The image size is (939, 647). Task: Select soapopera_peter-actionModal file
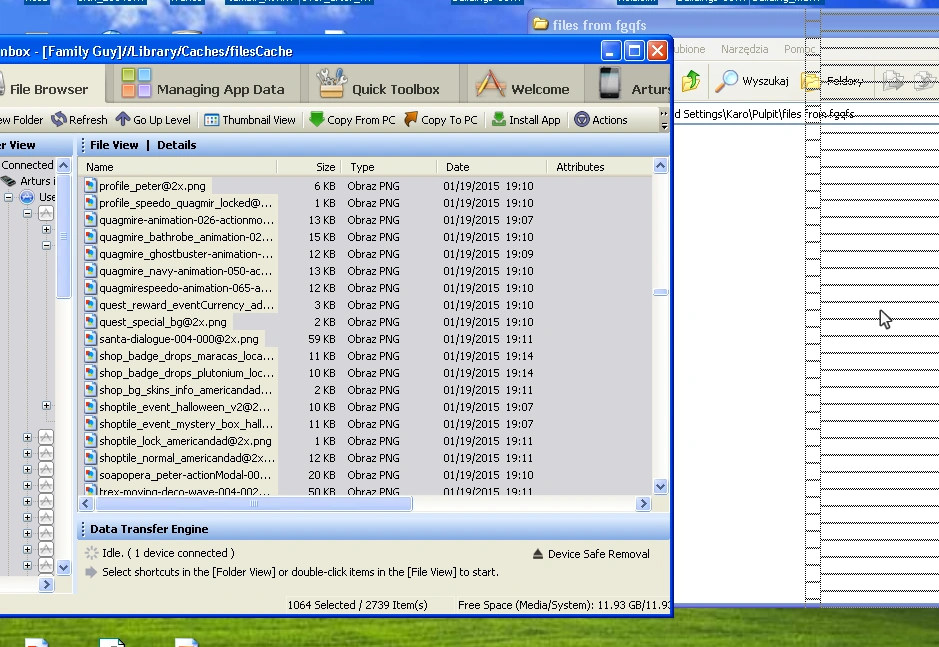[x=185, y=475]
